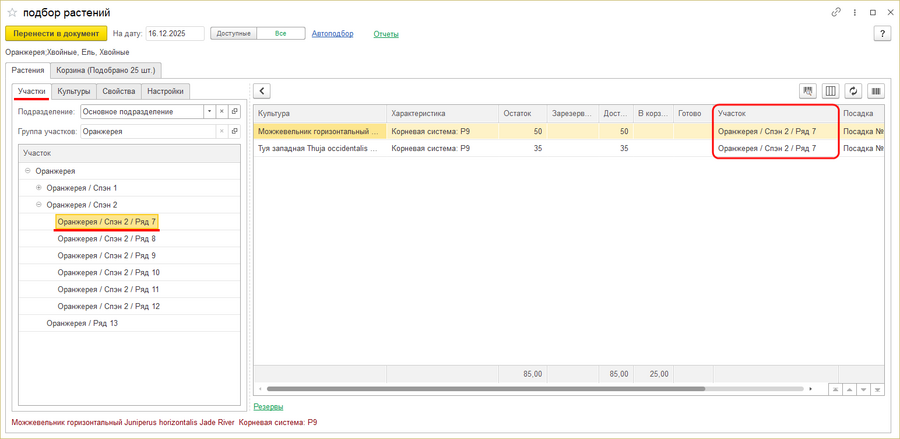The image size is (900, 439).
Task: Click the copy link icon in title bar
Action: [x=836, y=12]
